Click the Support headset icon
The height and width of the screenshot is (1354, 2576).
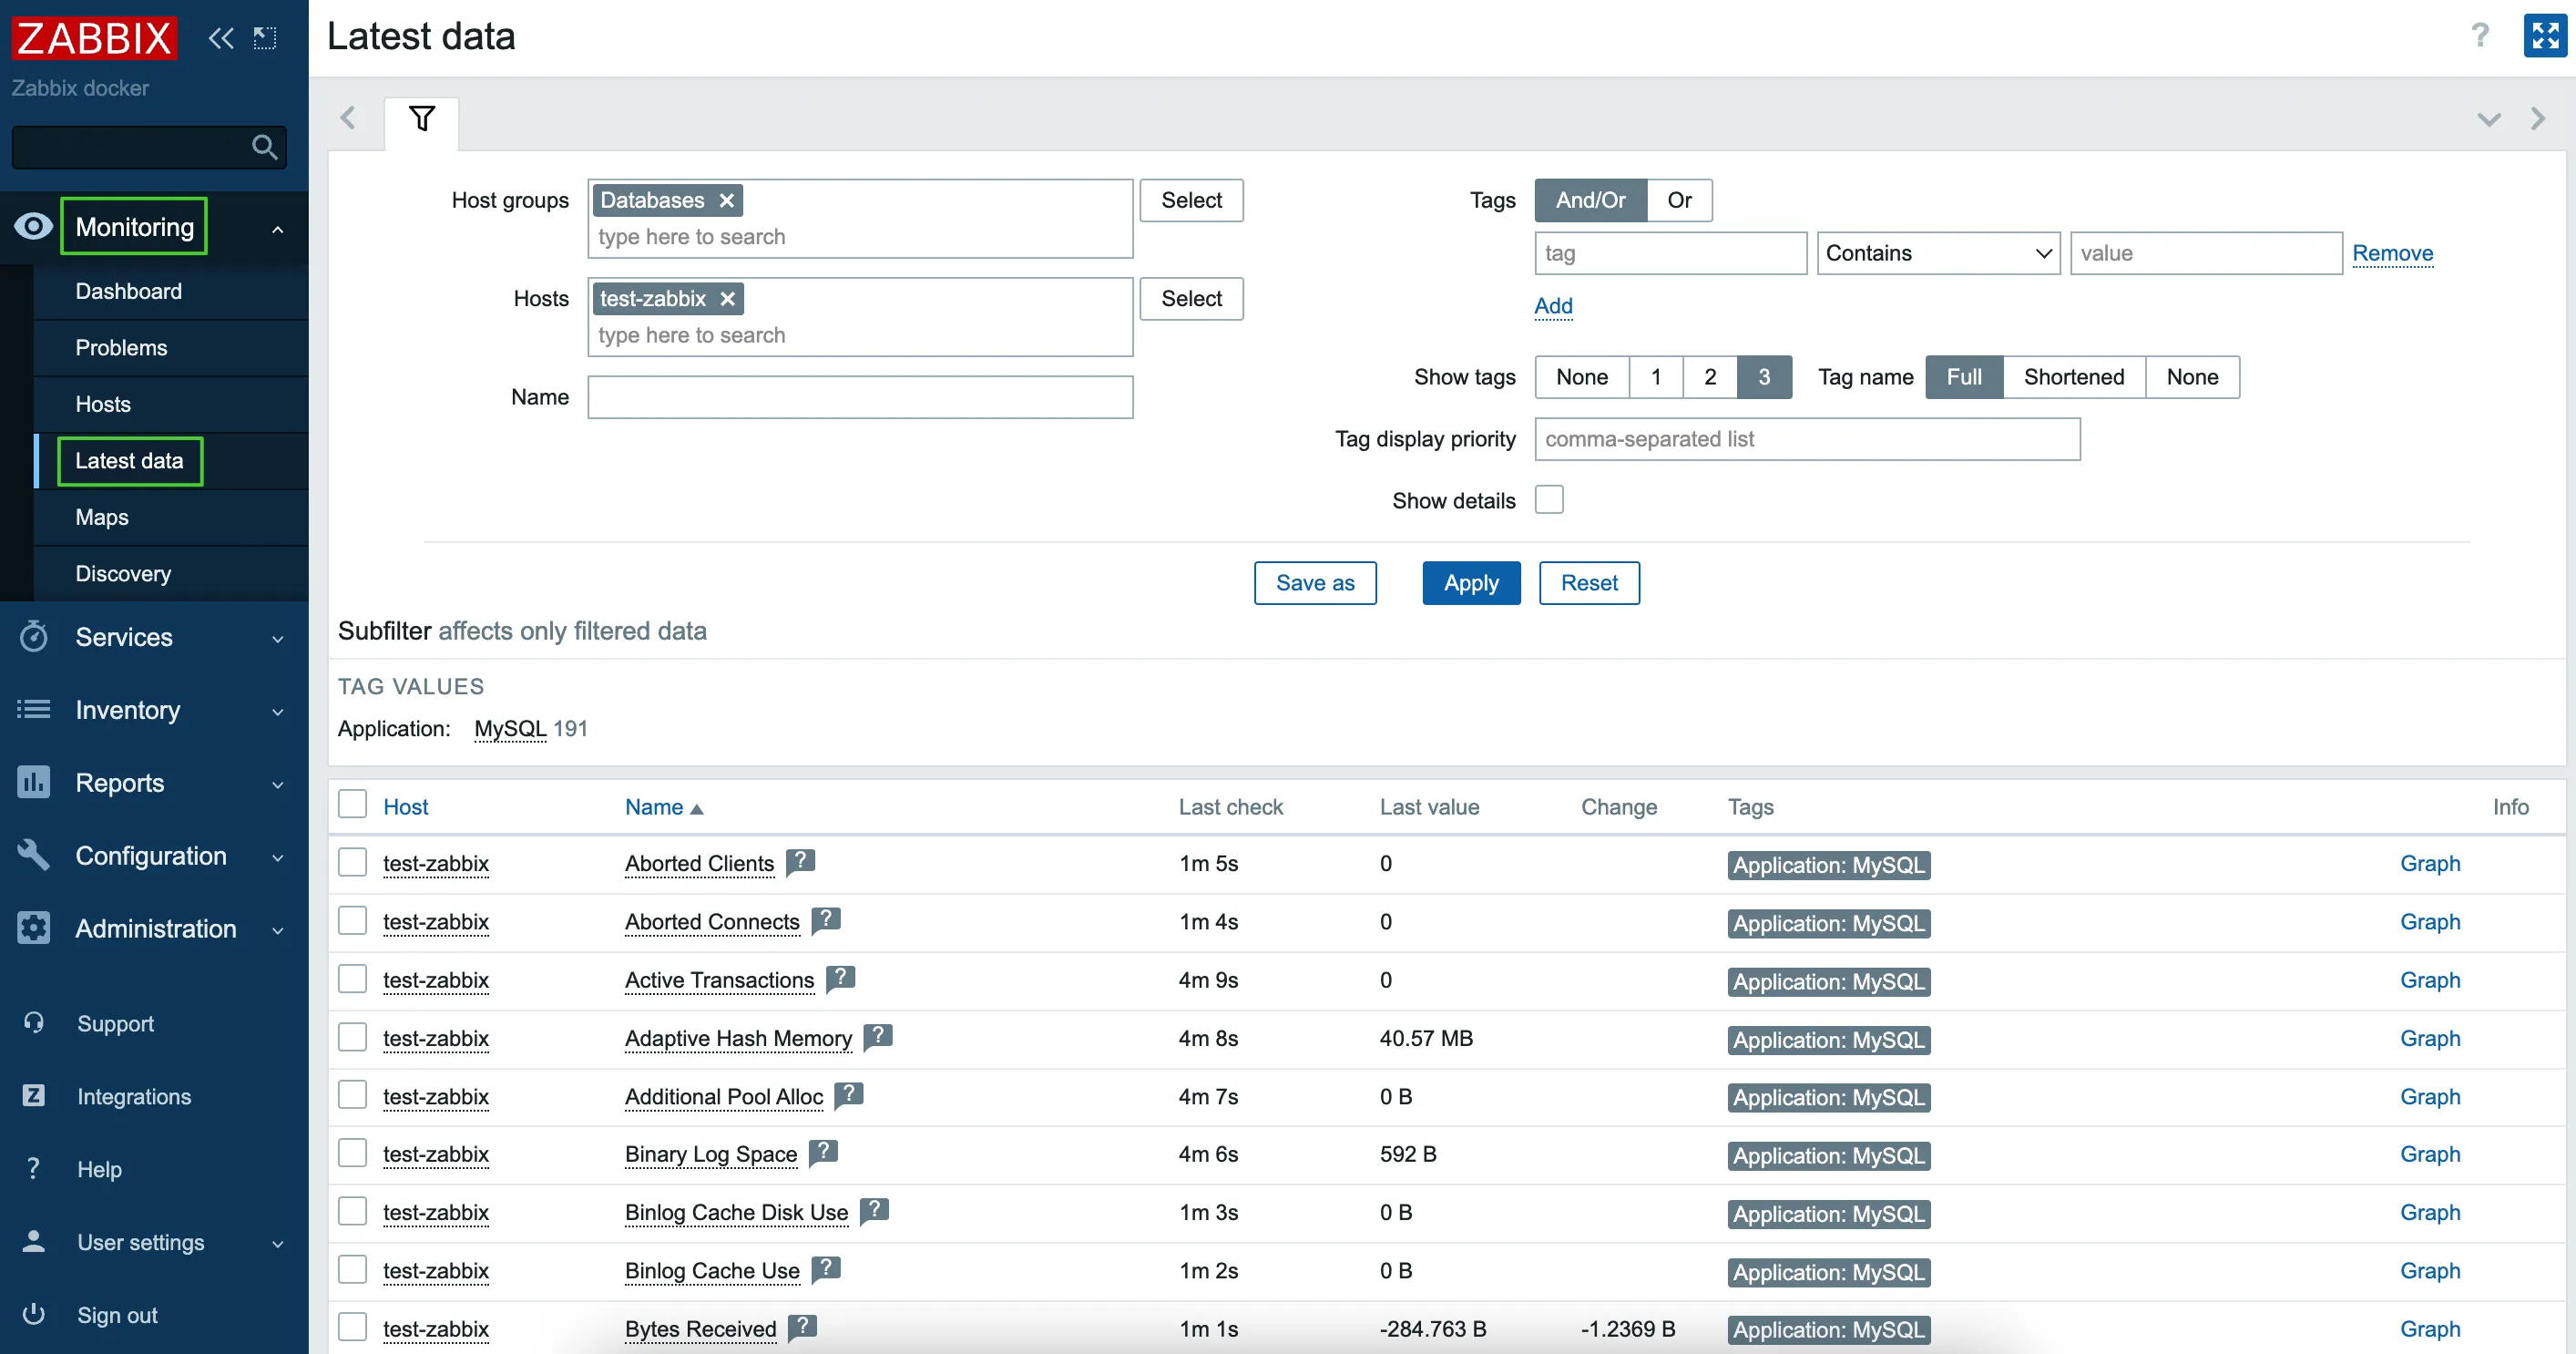click(33, 1023)
